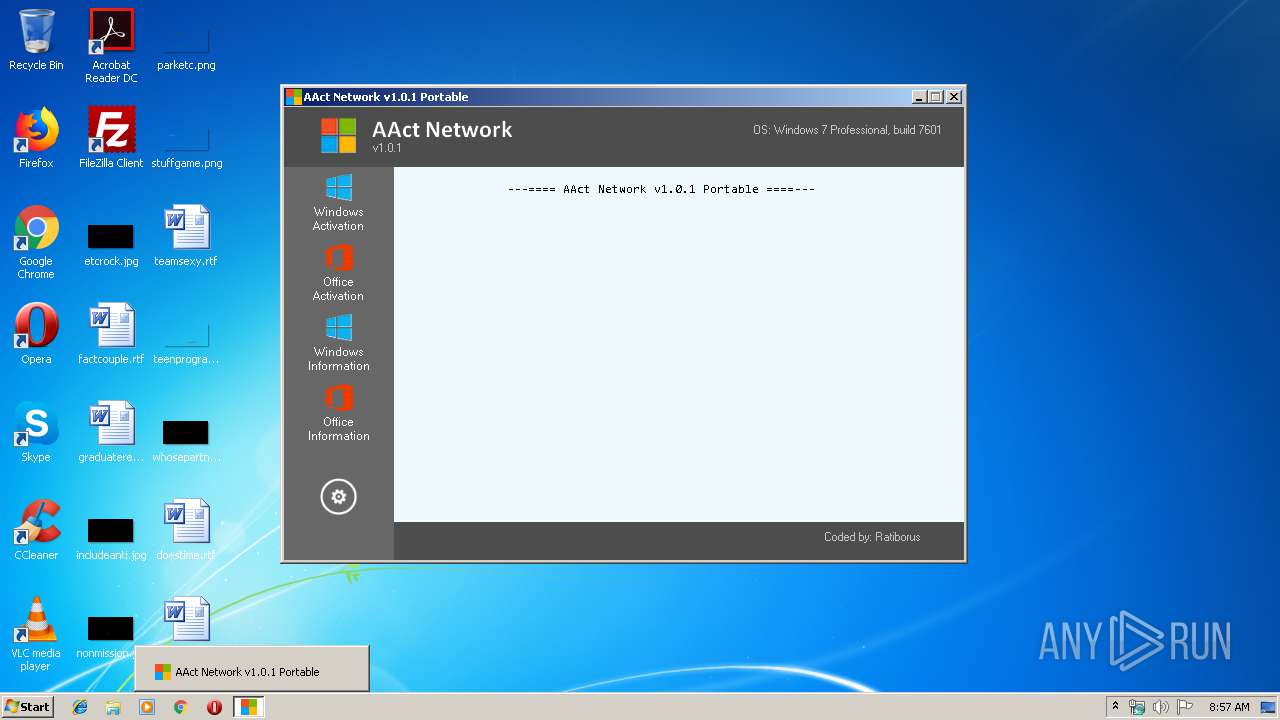The height and width of the screenshot is (720, 1280).
Task: Select teamsexy.rtf document on desktop
Action: [x=186, y=236]
